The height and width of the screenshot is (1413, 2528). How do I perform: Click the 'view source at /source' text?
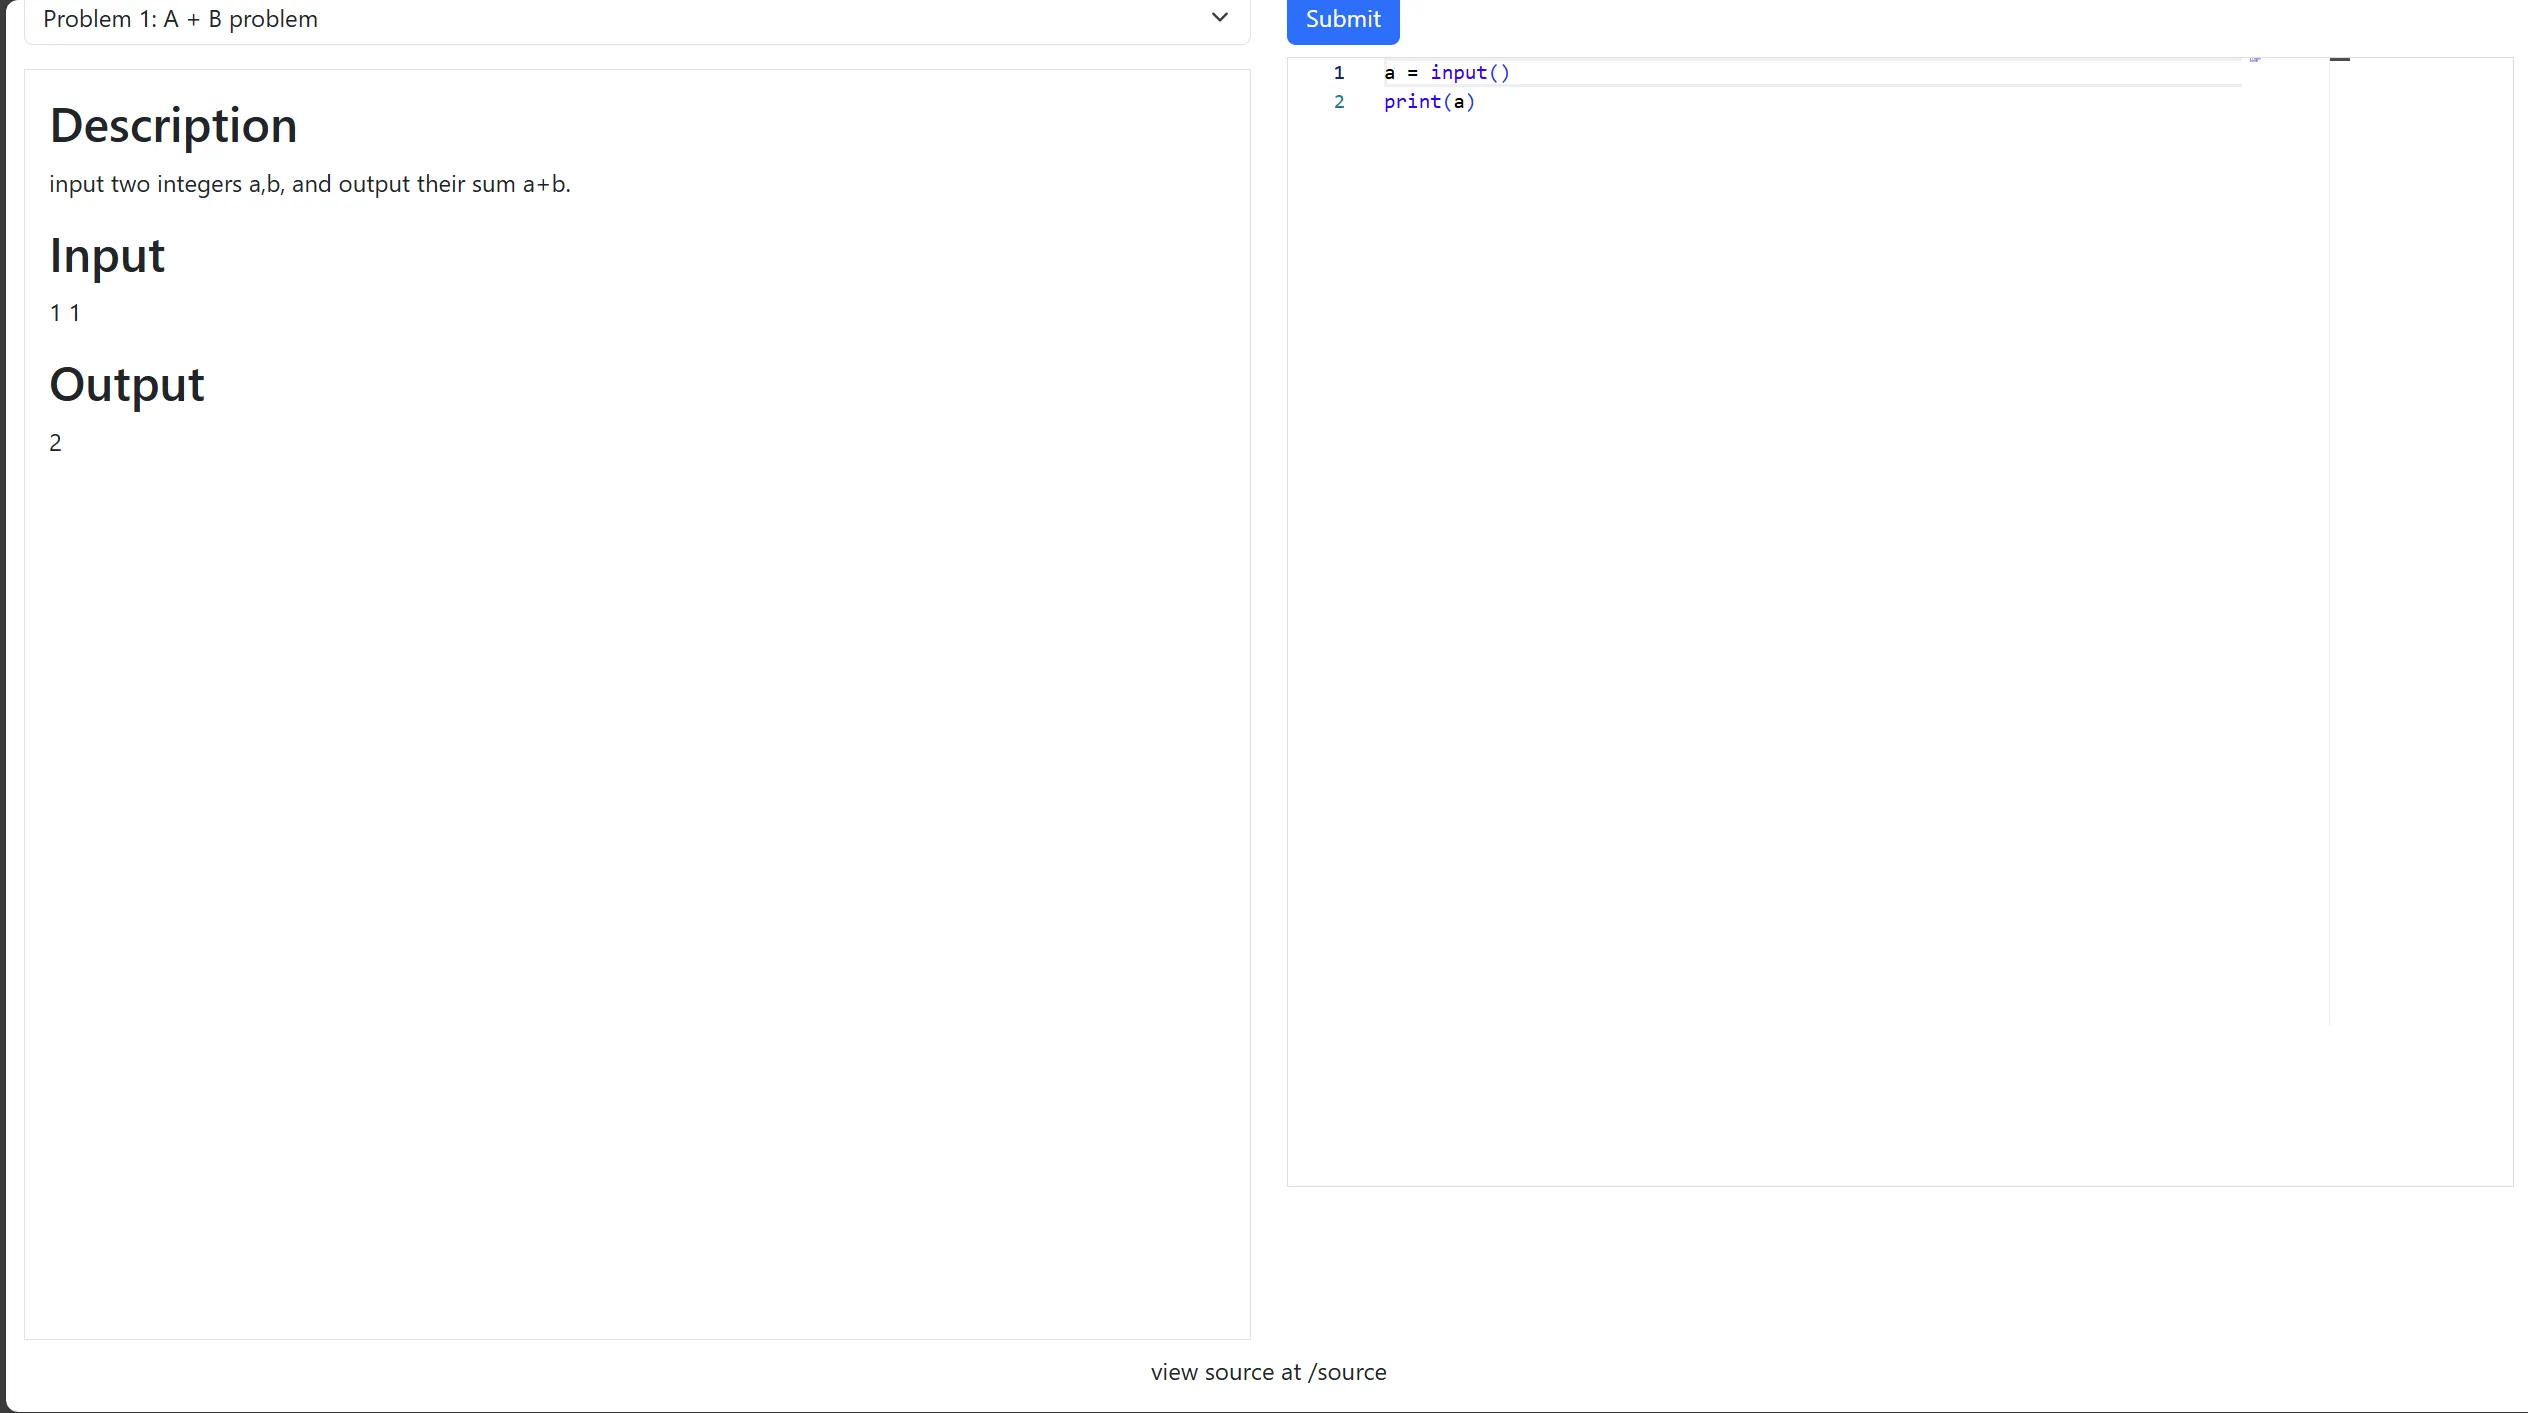click(1267, 1372)
